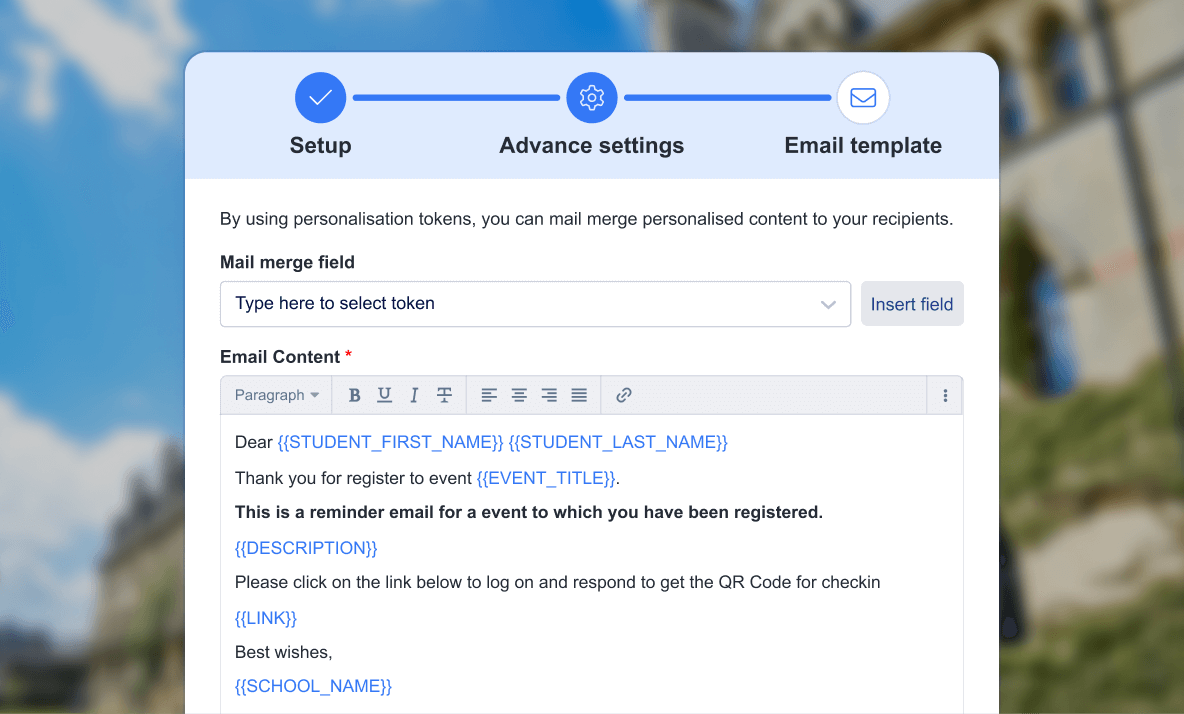
Task: Click the Email Content label
Action: tap(279, 357)
